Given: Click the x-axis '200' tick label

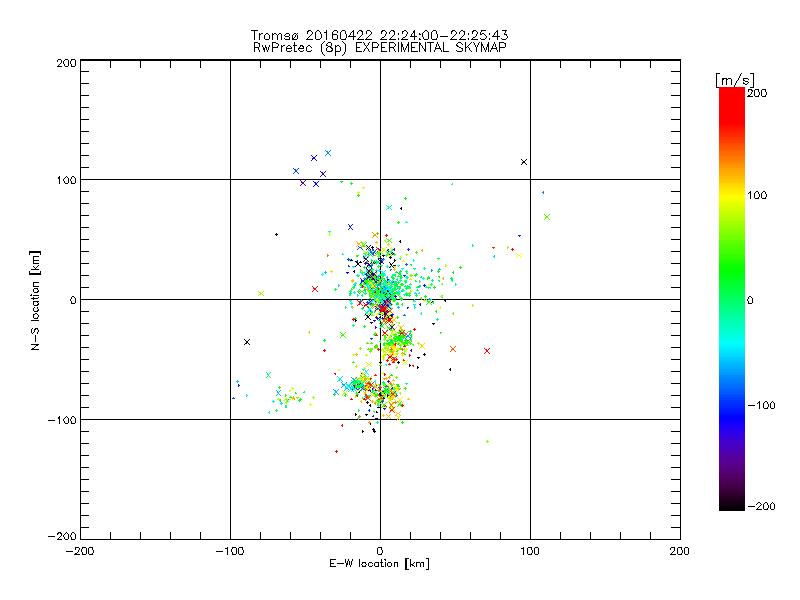Looking at the screenshot, I should [680, 551].
